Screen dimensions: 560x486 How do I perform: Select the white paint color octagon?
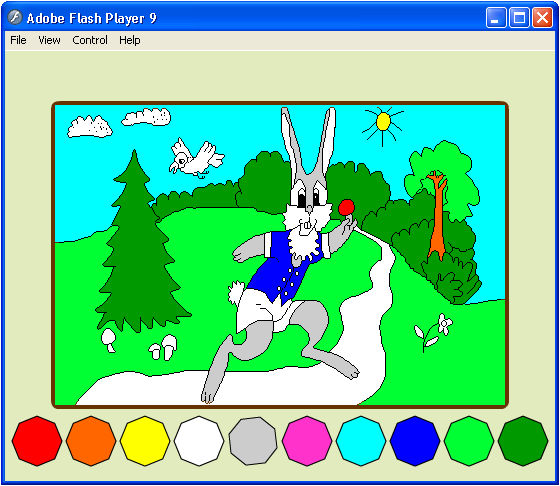(x=199, y=441)
